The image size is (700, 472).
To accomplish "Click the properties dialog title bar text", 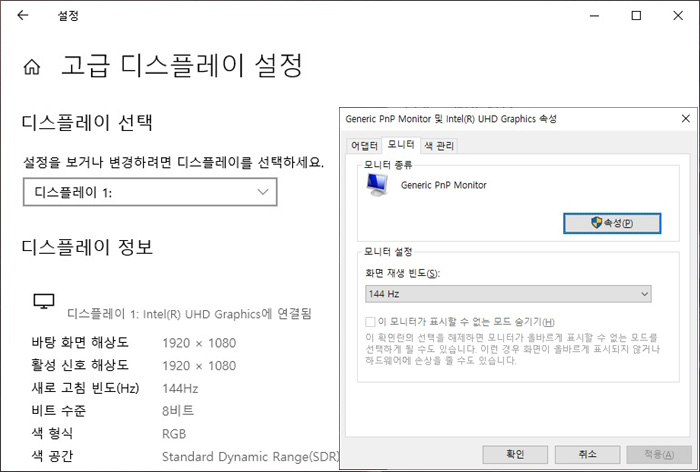I will point(451,119).
